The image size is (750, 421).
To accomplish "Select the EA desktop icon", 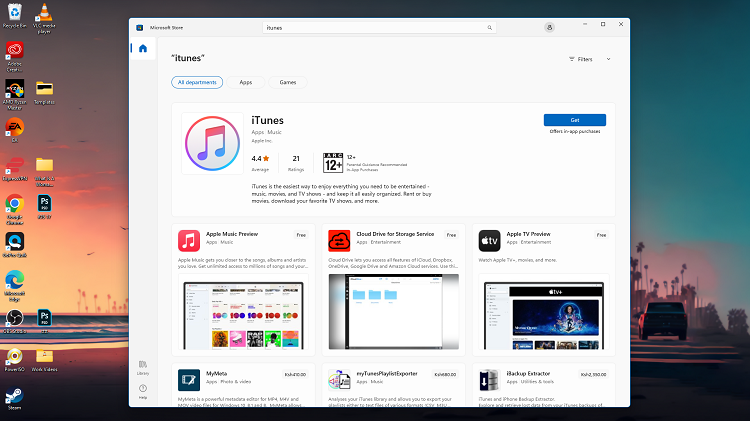I will pos(15,130).
